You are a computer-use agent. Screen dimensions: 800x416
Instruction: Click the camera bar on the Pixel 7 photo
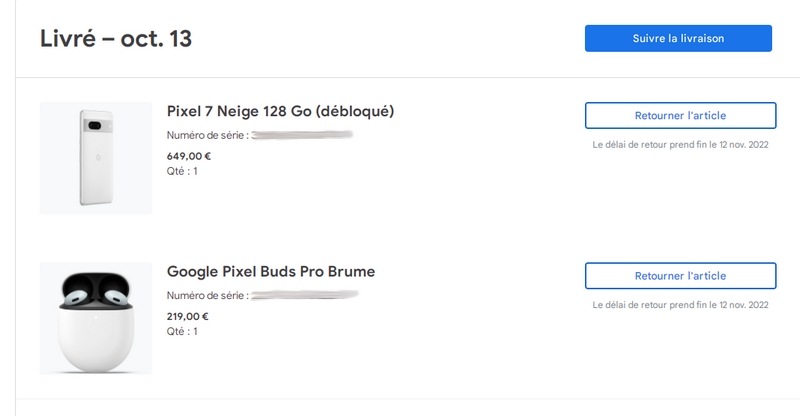pos(97,127)
